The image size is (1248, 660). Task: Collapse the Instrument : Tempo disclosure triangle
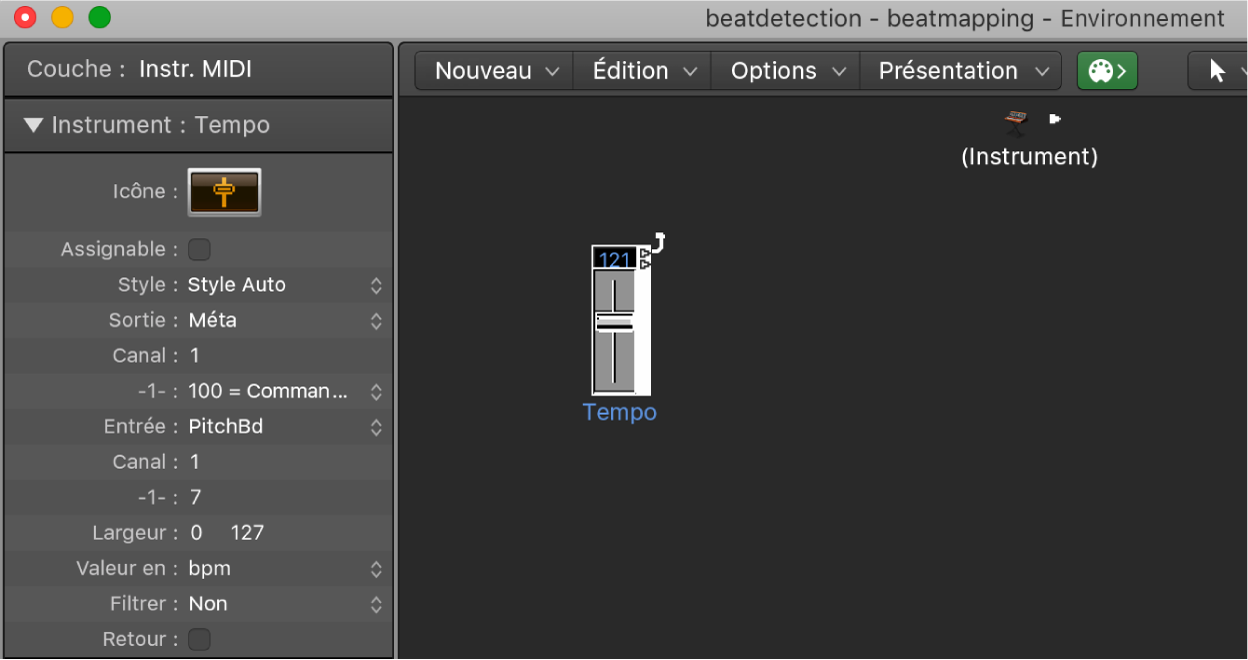pyautogui.click(x=34, y=125)
